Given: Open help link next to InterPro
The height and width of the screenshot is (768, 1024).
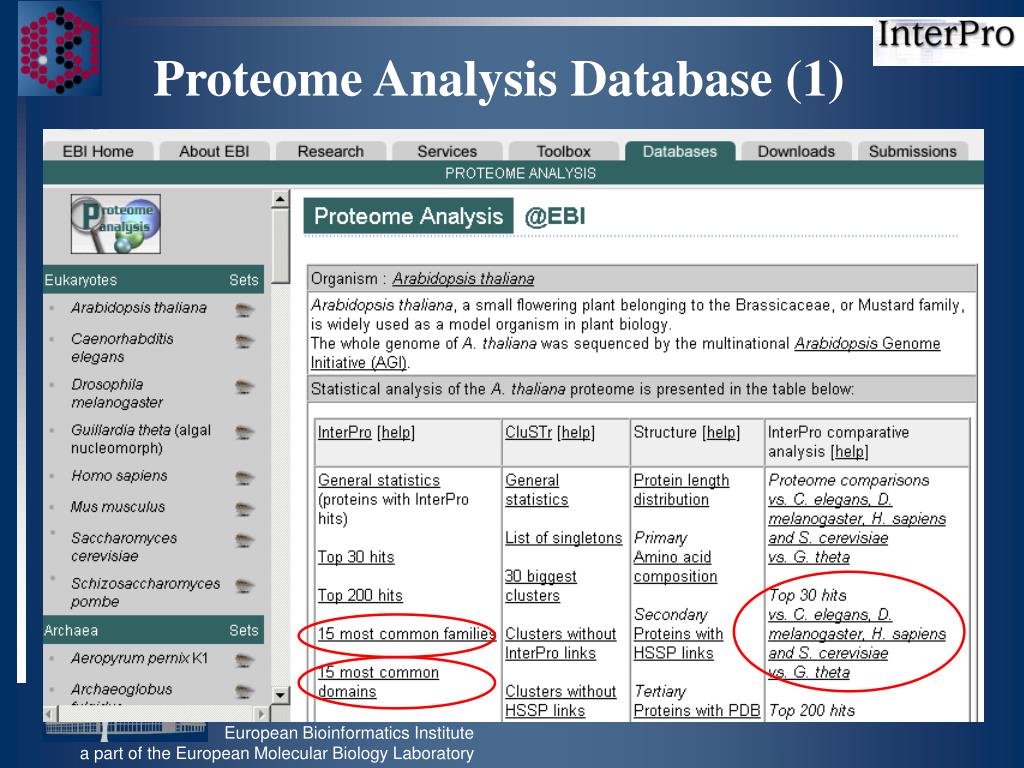Looking at the screenshot, I should click(396, 432).
